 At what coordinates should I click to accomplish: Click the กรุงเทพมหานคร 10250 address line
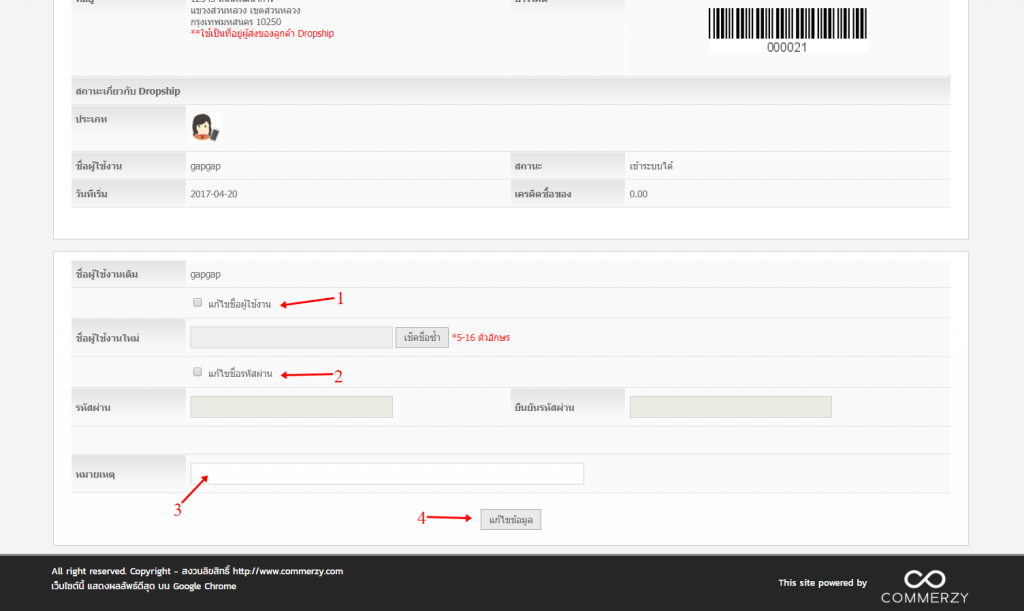(x=236, y=22)
